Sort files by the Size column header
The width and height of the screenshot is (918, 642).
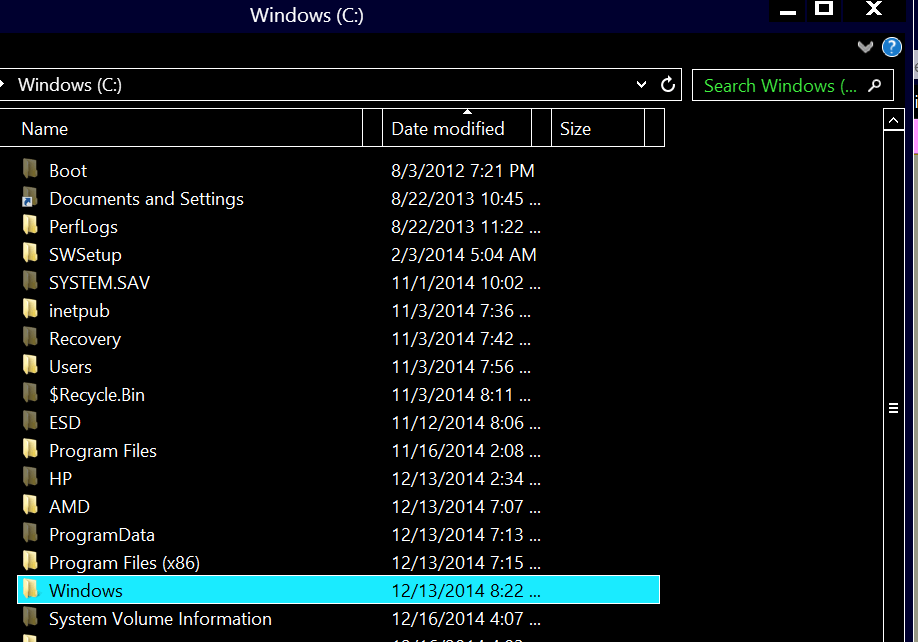(575, 128)
